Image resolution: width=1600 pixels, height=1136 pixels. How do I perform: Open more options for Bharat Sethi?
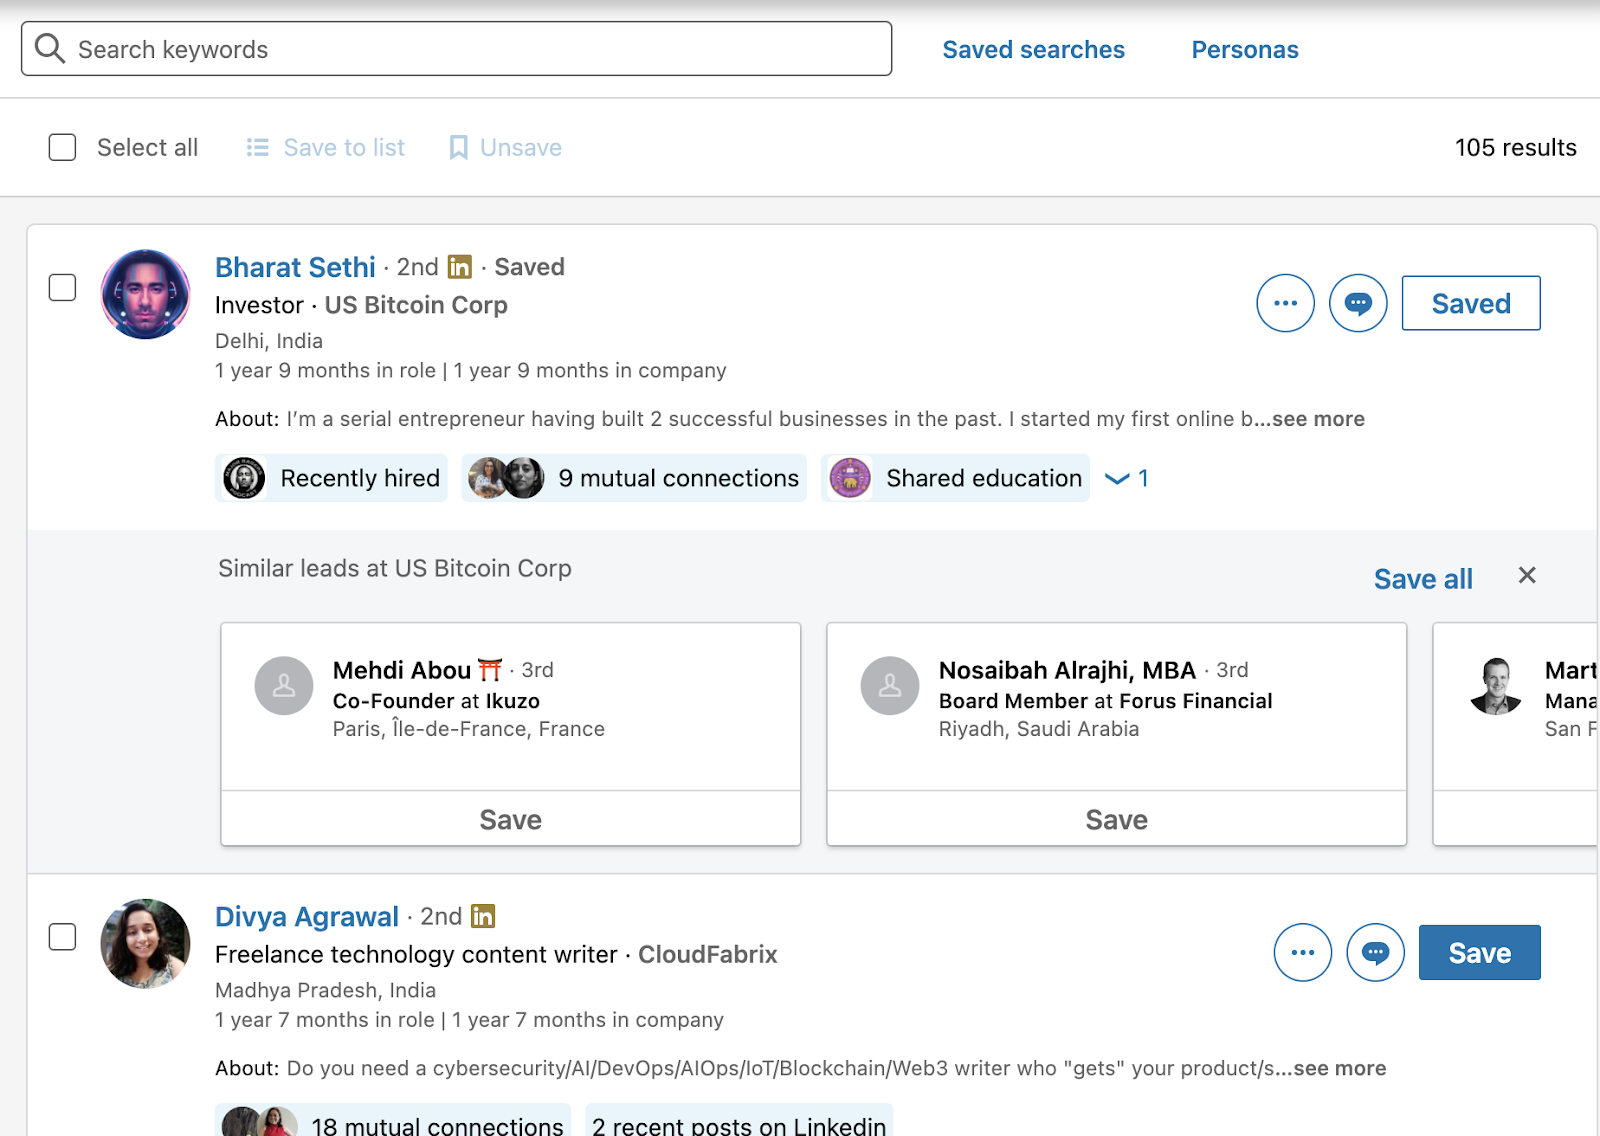pyautogui.click(x=1285, y=303)
